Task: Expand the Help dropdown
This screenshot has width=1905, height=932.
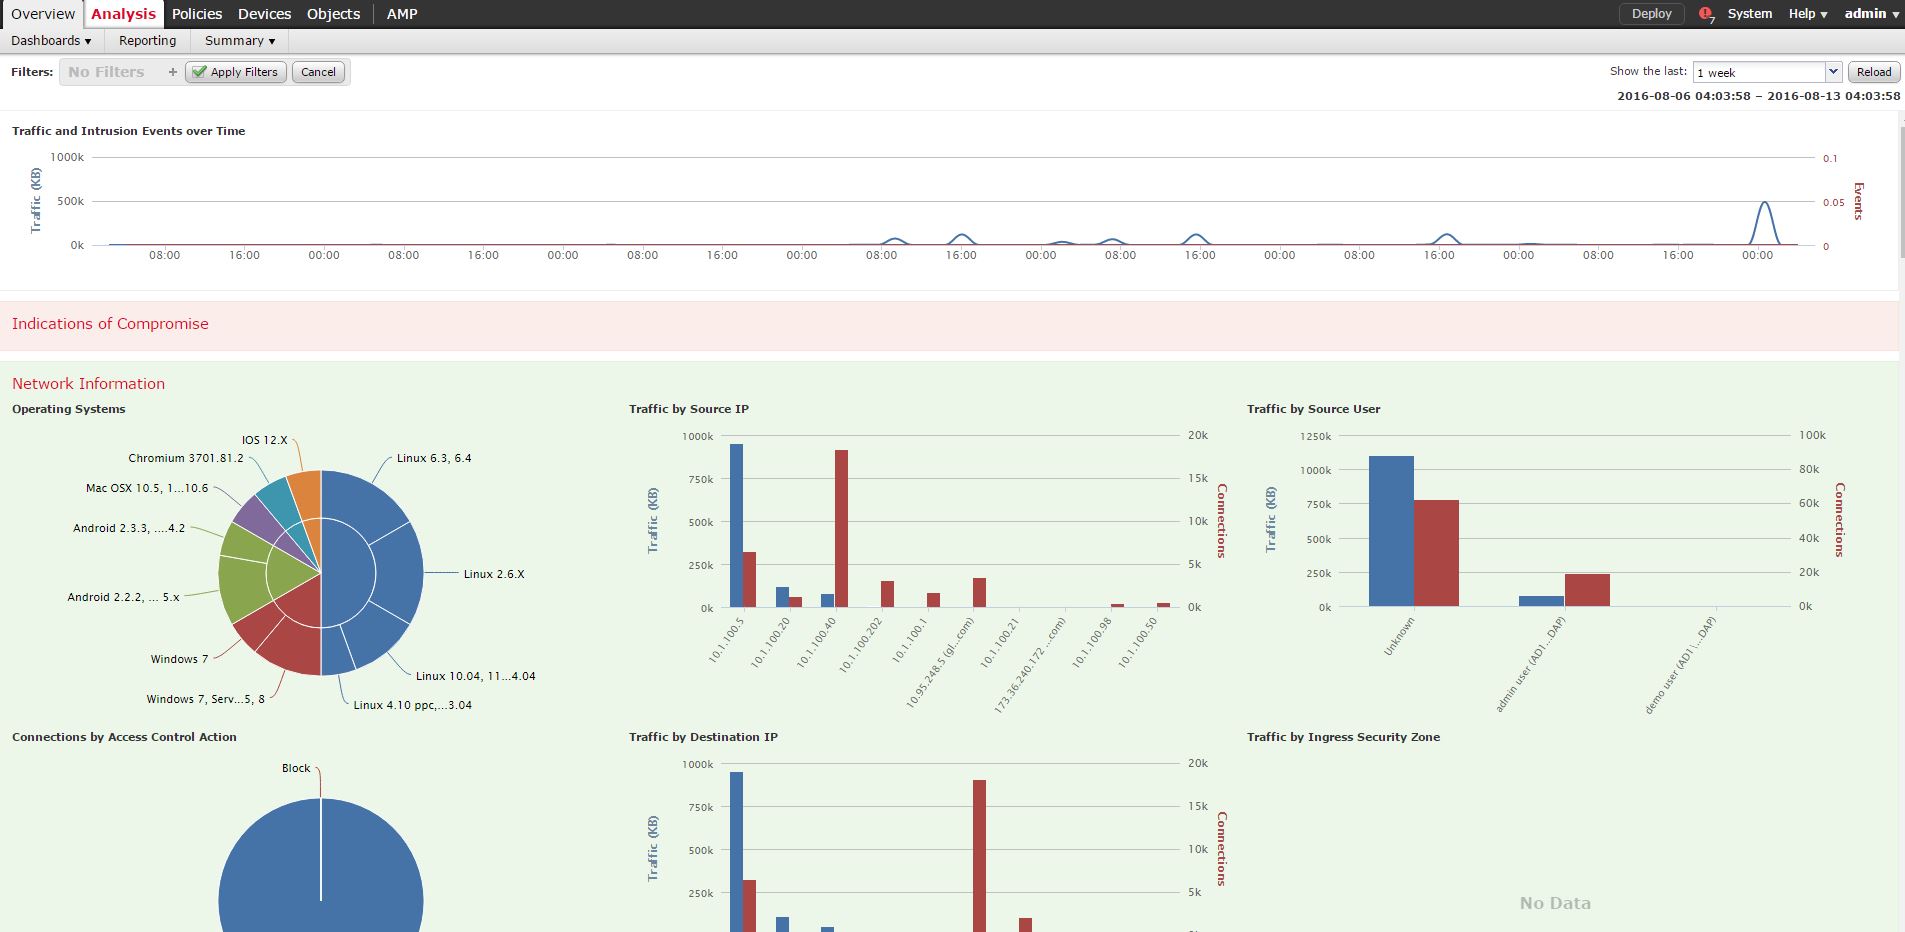Action: click(x=1807, y=14)
